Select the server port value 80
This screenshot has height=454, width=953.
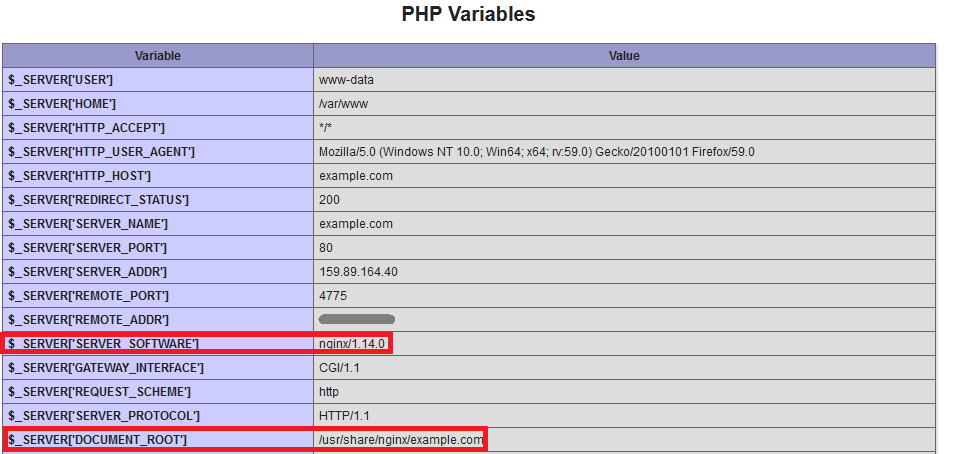pyautogui.click(x=326, y=248)
